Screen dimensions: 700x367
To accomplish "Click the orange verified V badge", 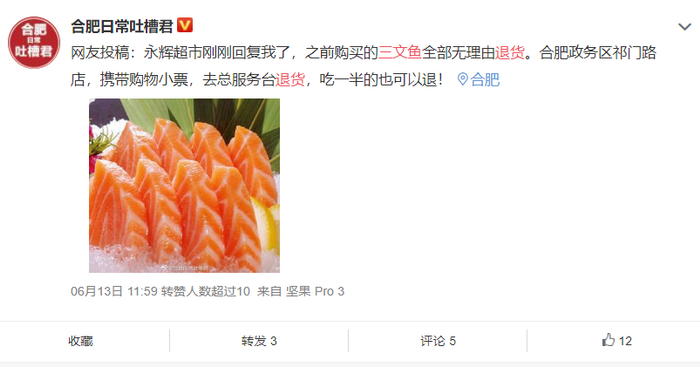I will point(185,25).
